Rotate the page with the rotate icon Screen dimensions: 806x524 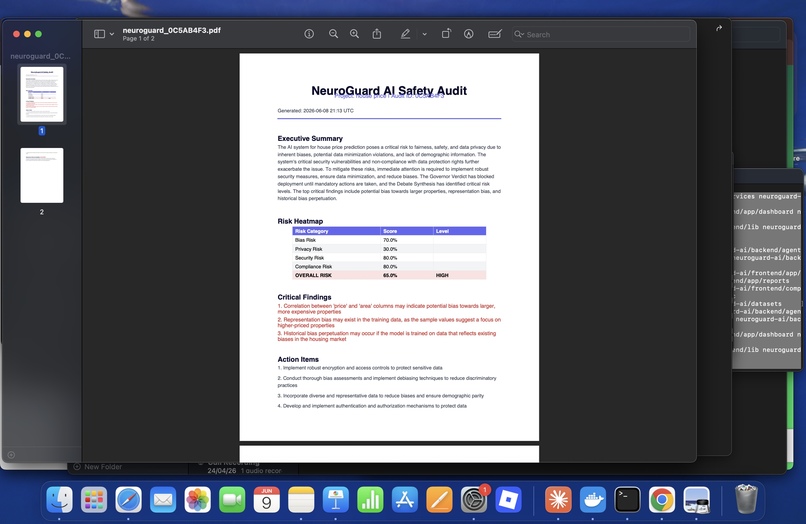pyautogui.click(x=446, y=34)
